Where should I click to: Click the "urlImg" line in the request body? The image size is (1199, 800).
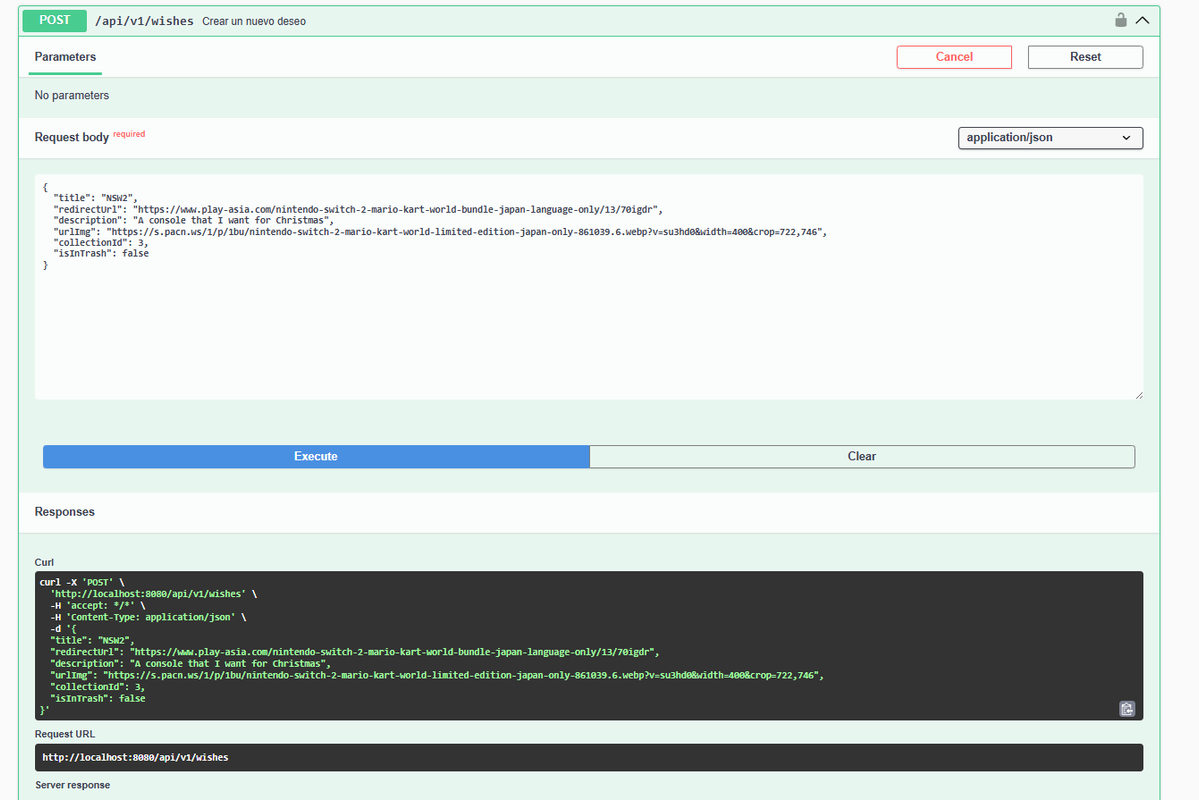coord(440,232)
